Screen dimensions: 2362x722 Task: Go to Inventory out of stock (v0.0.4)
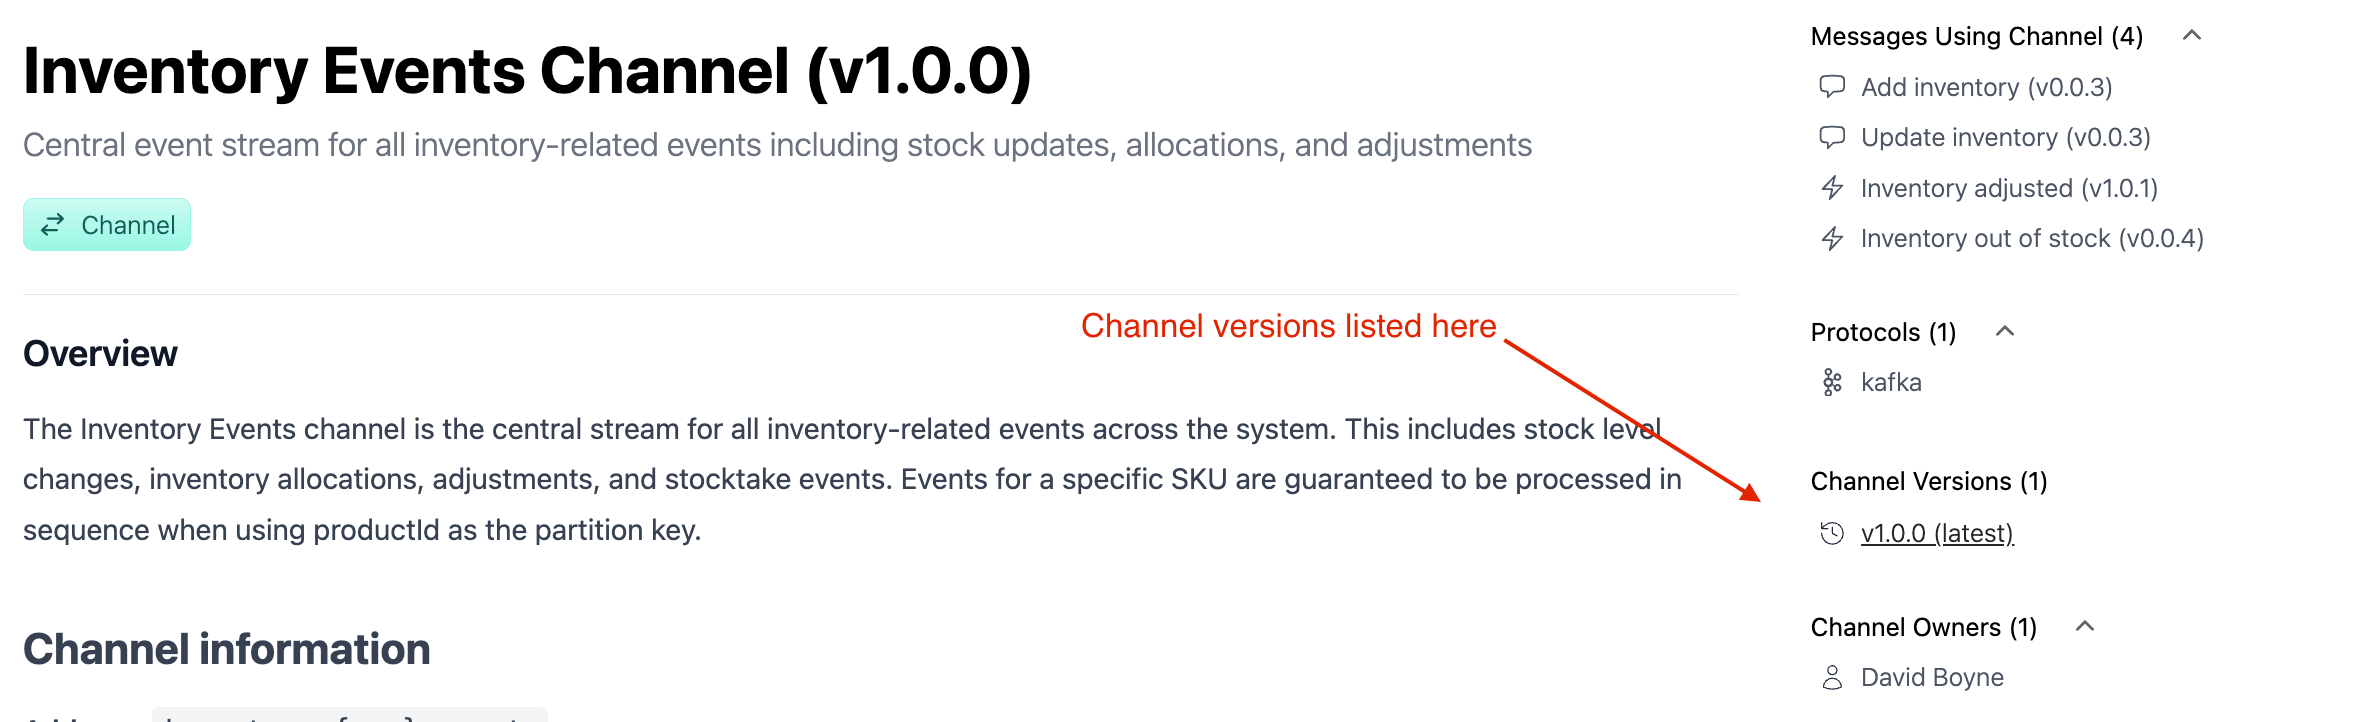[x=2032, y=238]
